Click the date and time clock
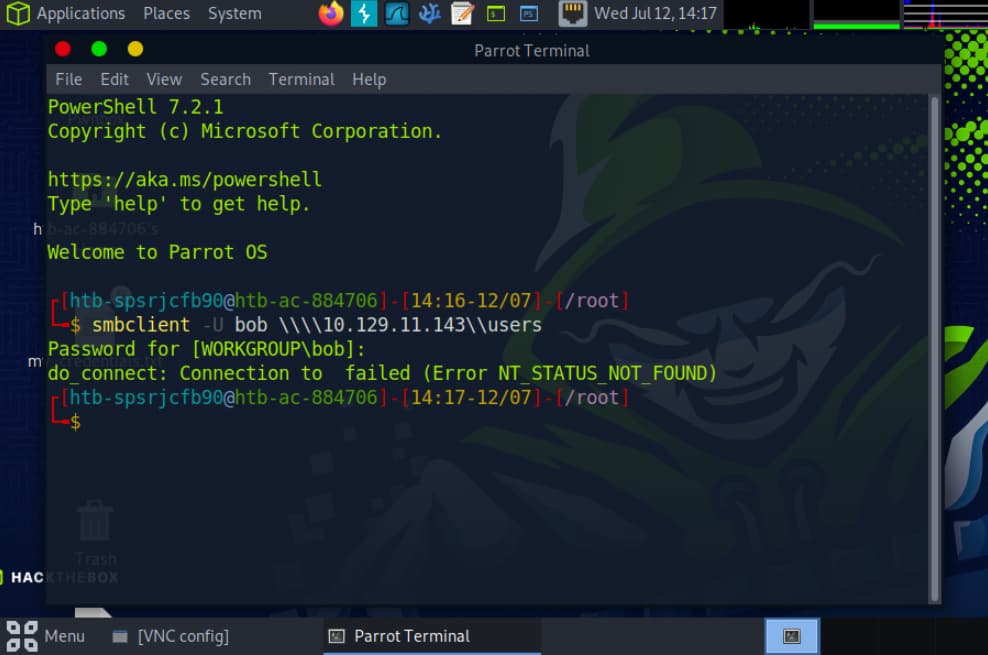 click(x=655, y=14)
